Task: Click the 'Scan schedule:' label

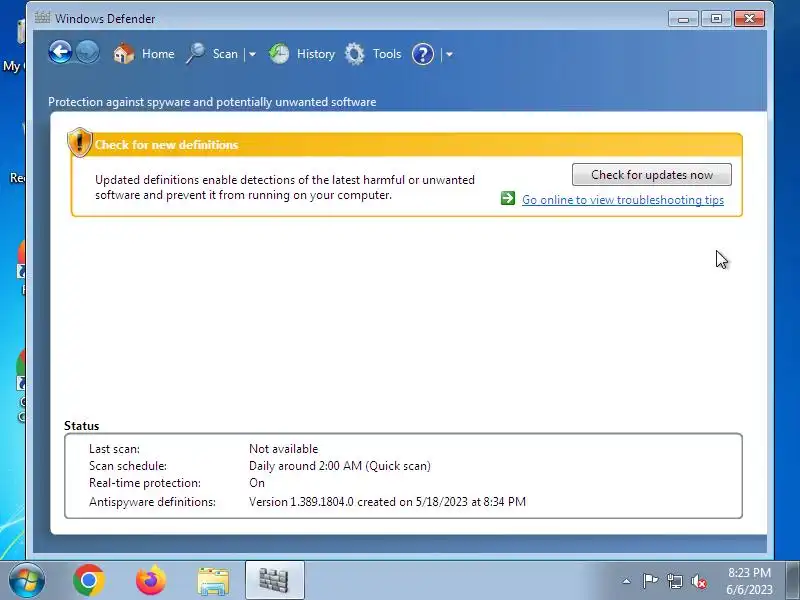Action: (128, 466)
